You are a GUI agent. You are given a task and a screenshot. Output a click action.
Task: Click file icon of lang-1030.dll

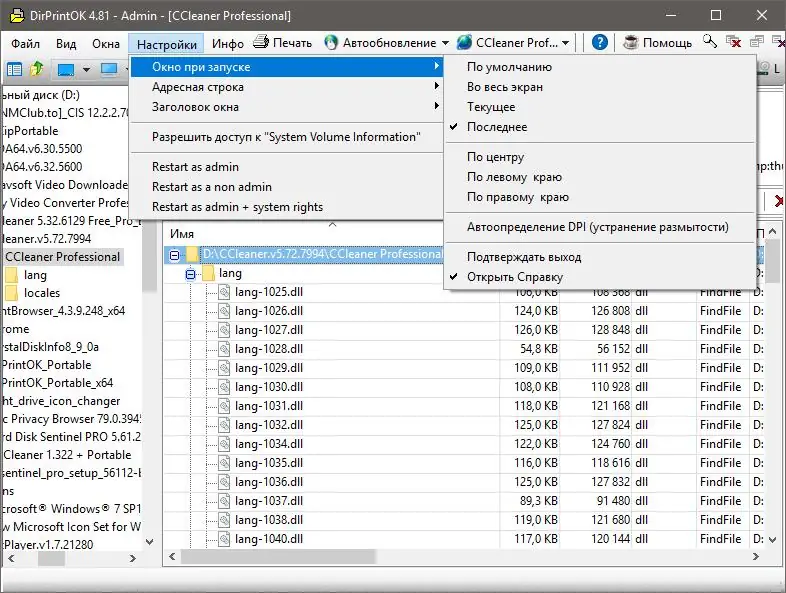[x=224, y=387]
